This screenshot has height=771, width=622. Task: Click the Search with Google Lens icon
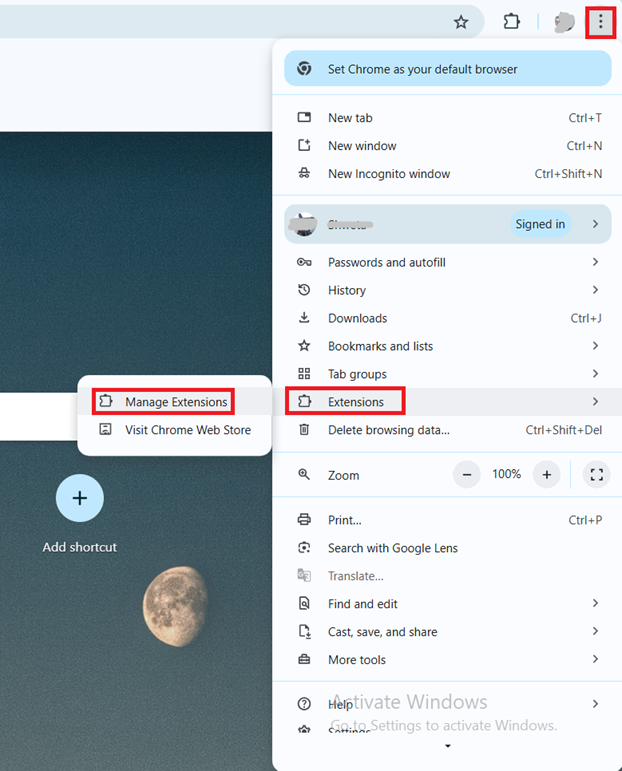click(305, 548)
